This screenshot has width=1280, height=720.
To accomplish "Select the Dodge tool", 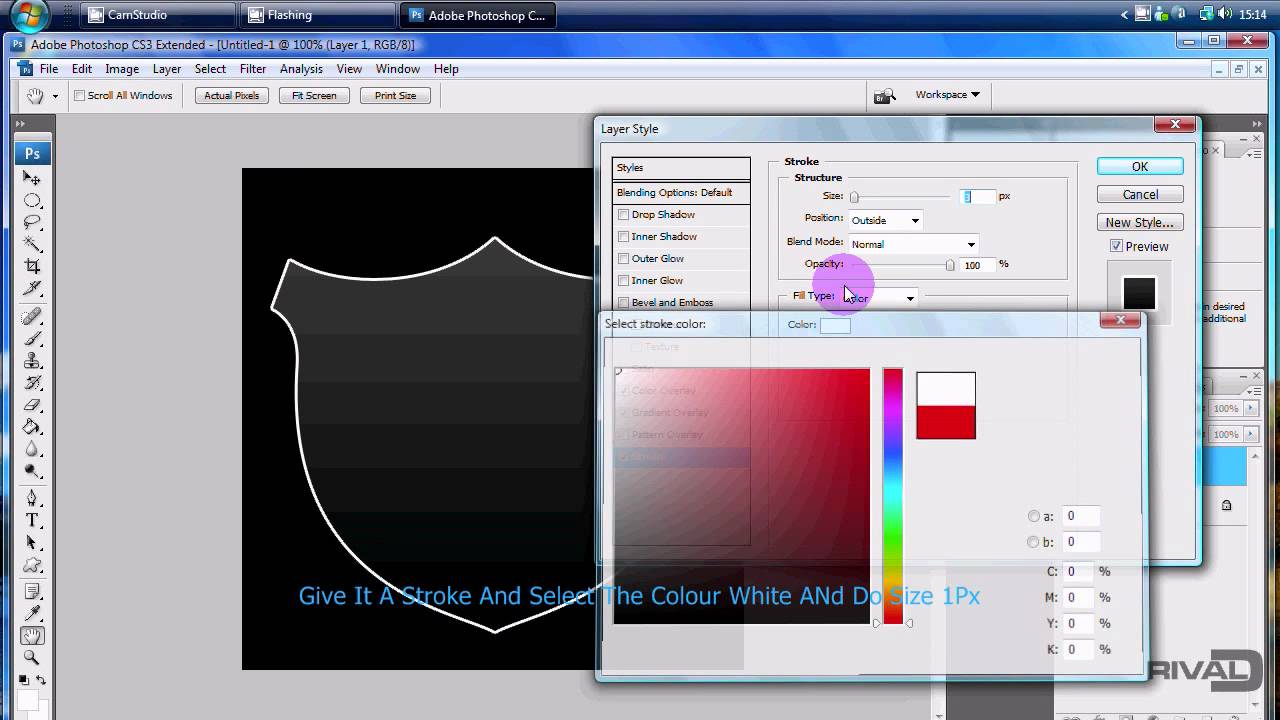I will point(32,470).
